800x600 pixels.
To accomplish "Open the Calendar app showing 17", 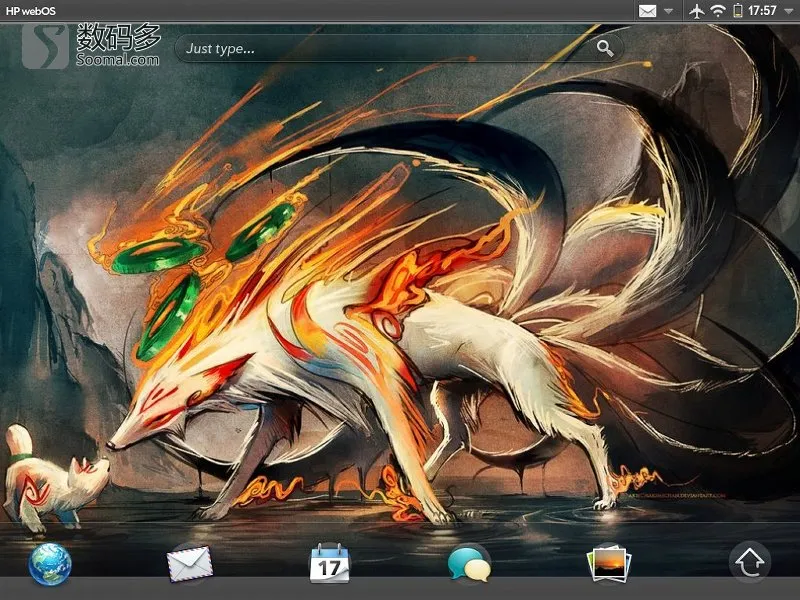I will (x=330, y=563).
